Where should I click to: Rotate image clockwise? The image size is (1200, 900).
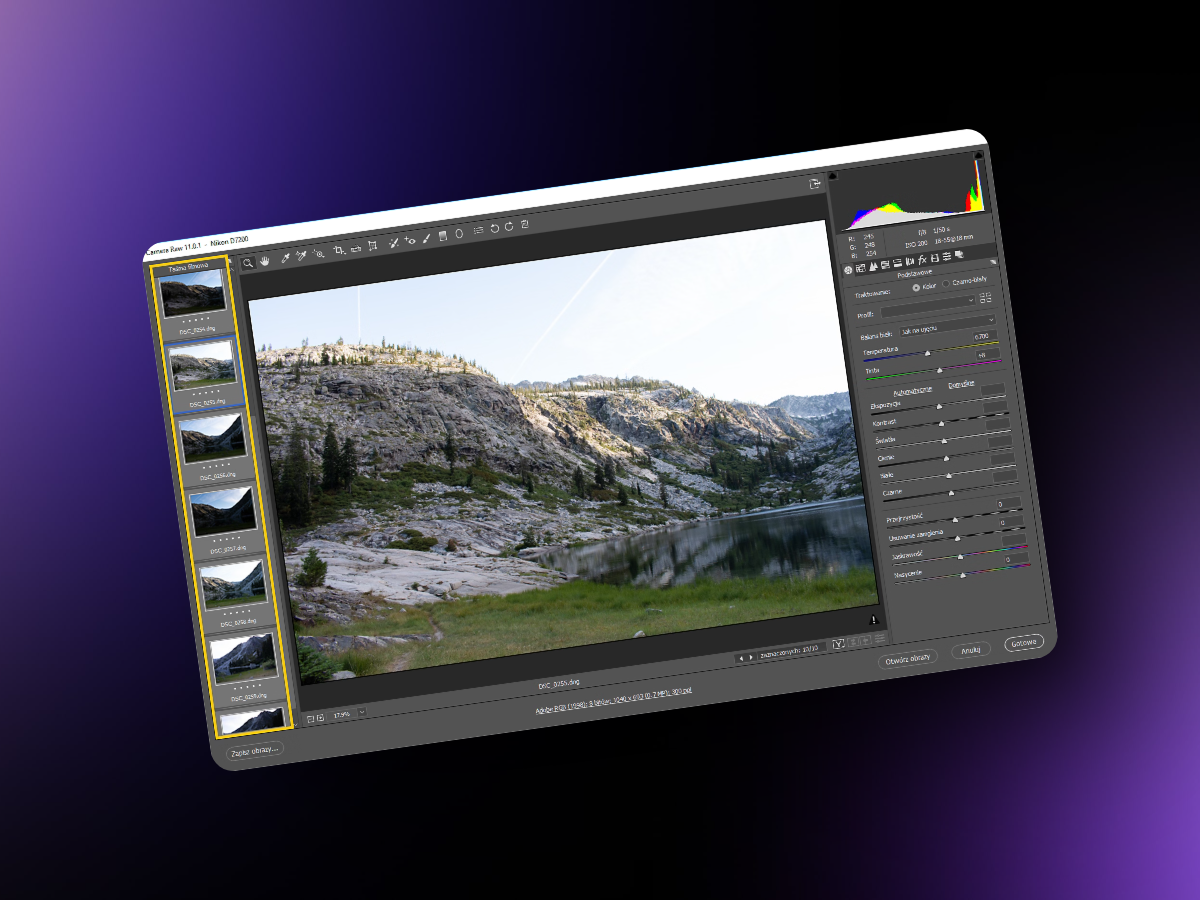509,226
